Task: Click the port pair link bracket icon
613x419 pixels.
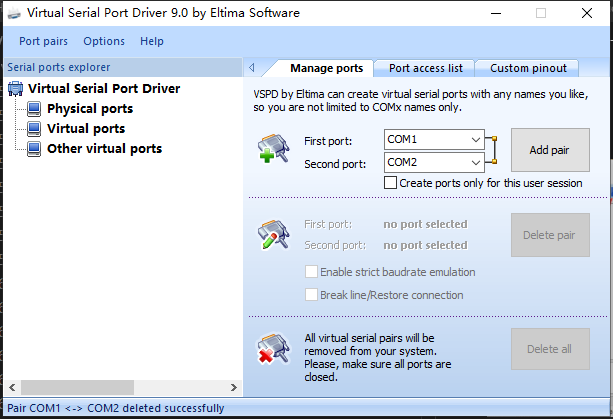Action: (x=491, y=150)
